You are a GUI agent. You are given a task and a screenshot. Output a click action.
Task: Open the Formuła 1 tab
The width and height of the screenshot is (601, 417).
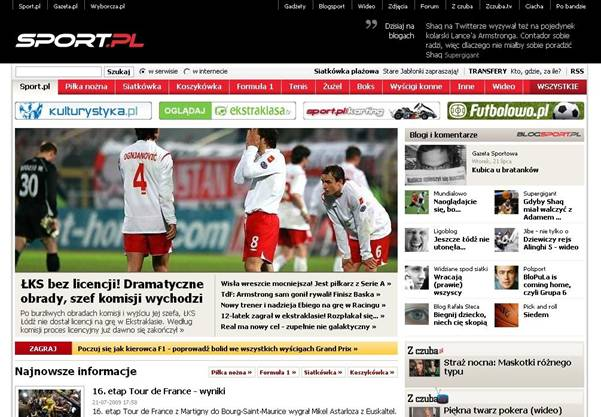[x=255, y=87]
